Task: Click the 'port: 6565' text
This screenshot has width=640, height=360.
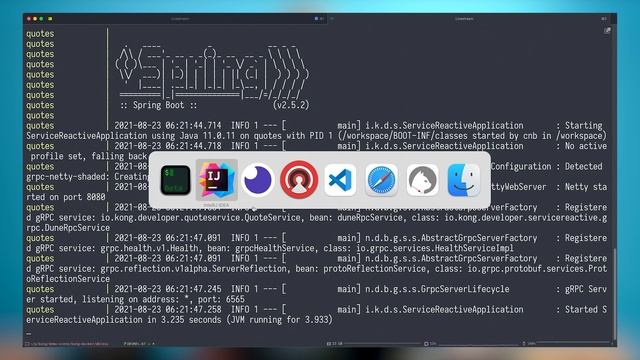Action: coord(221,299)
